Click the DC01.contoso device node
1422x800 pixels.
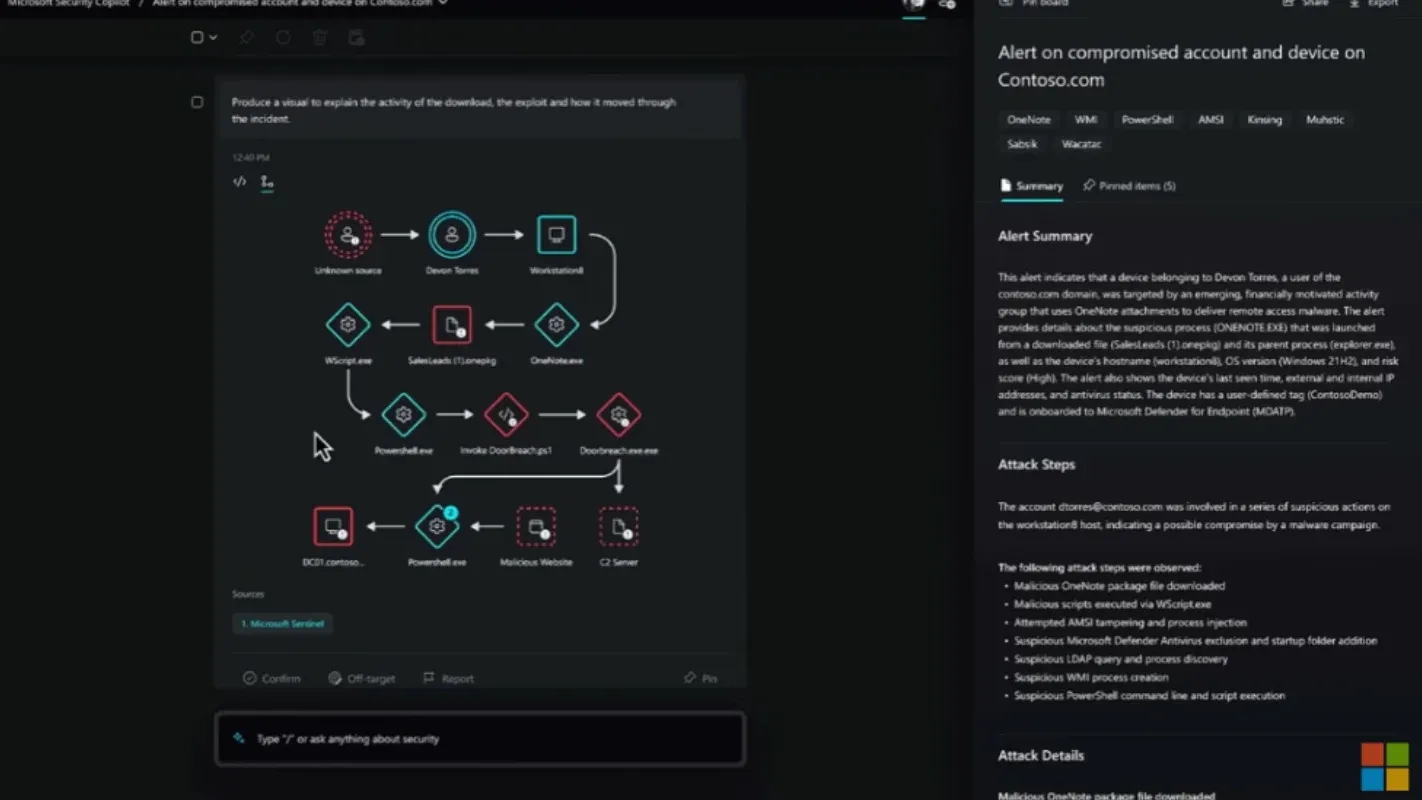(x=333, y=526)
